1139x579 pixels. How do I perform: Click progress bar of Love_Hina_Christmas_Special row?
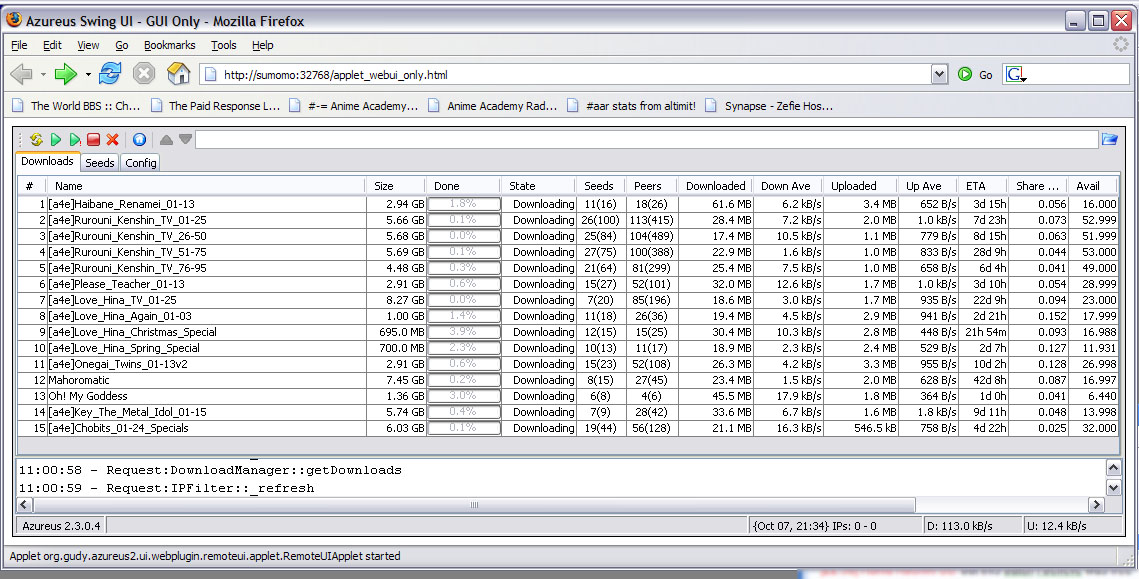point(463,332)
